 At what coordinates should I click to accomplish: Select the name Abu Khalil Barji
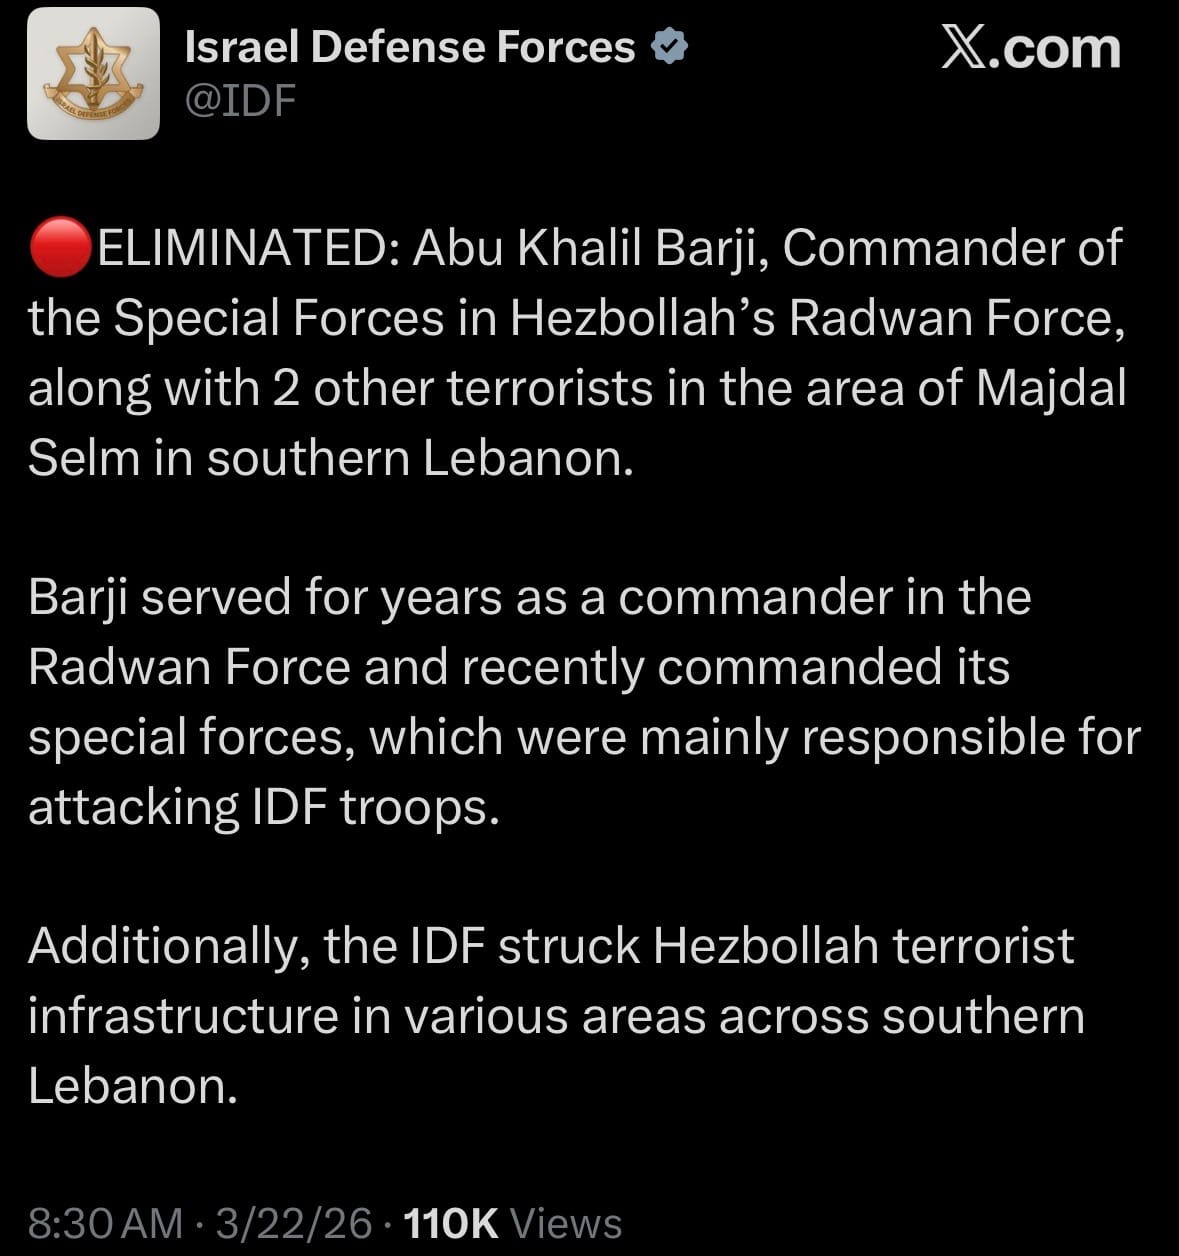[x=589, y=249]
